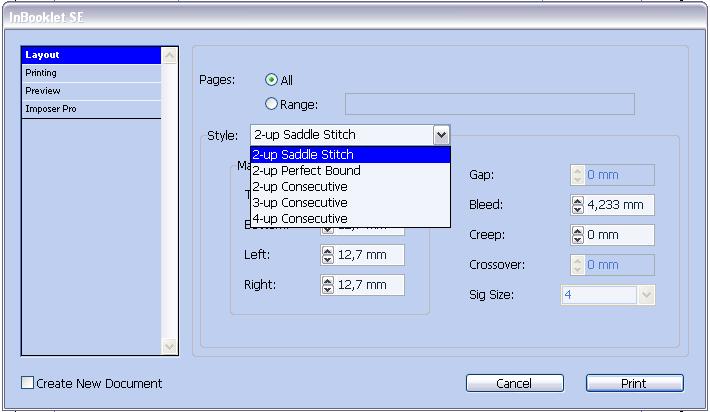This screenshot has height=412, width=710.
Task: Increase the Bleed value with up arrow
Action: point(577,201)
